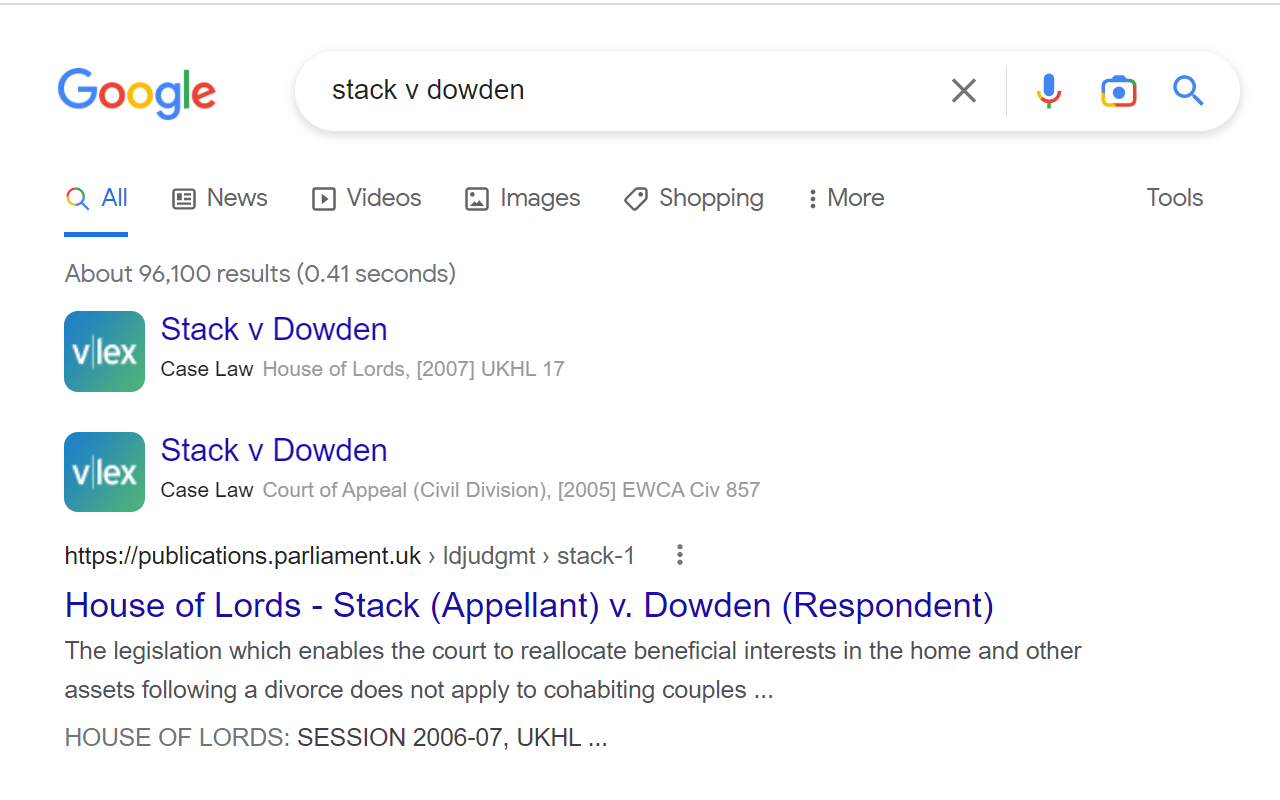The image size is (1280, 800).
Task: Open Google Lens camera search
Action: 1118,91
